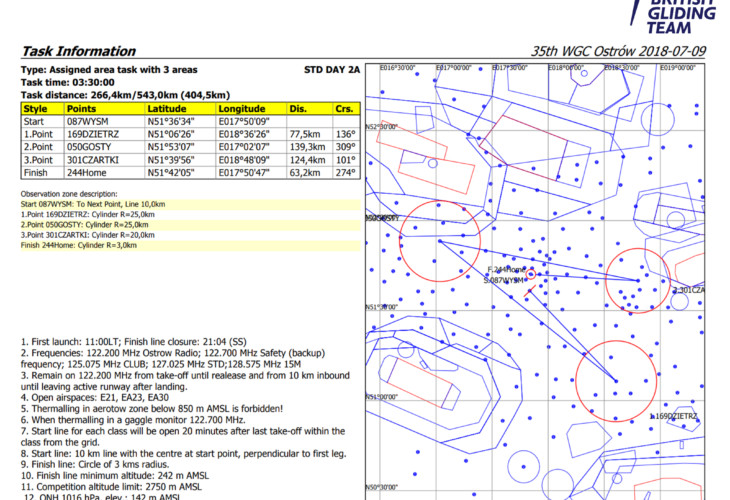The height and width of the screenshot is (500, 730).
Task: Select the Style column header
Action: click(x=36, y=108)
